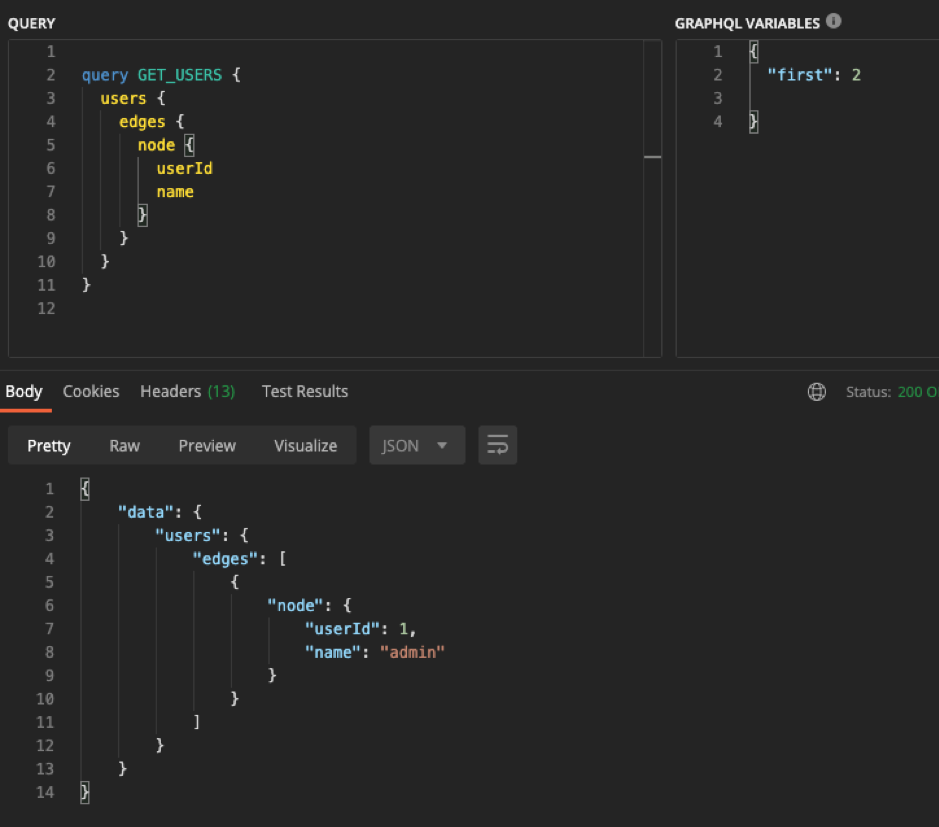Image resolution: width=939 pixels, height=827 pixels.
Task: Switch to the Preview response view
Action: [207, 445]
